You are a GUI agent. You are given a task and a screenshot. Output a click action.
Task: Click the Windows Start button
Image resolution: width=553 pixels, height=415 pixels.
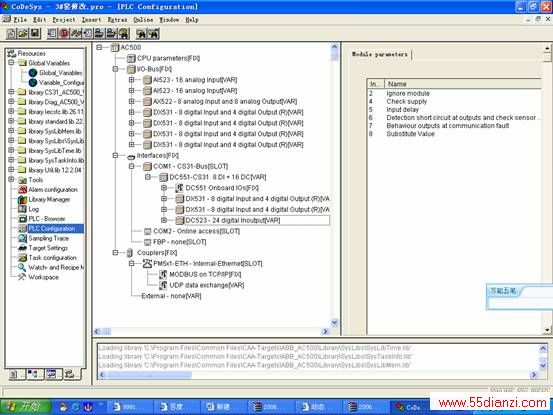tap(25, 407)
